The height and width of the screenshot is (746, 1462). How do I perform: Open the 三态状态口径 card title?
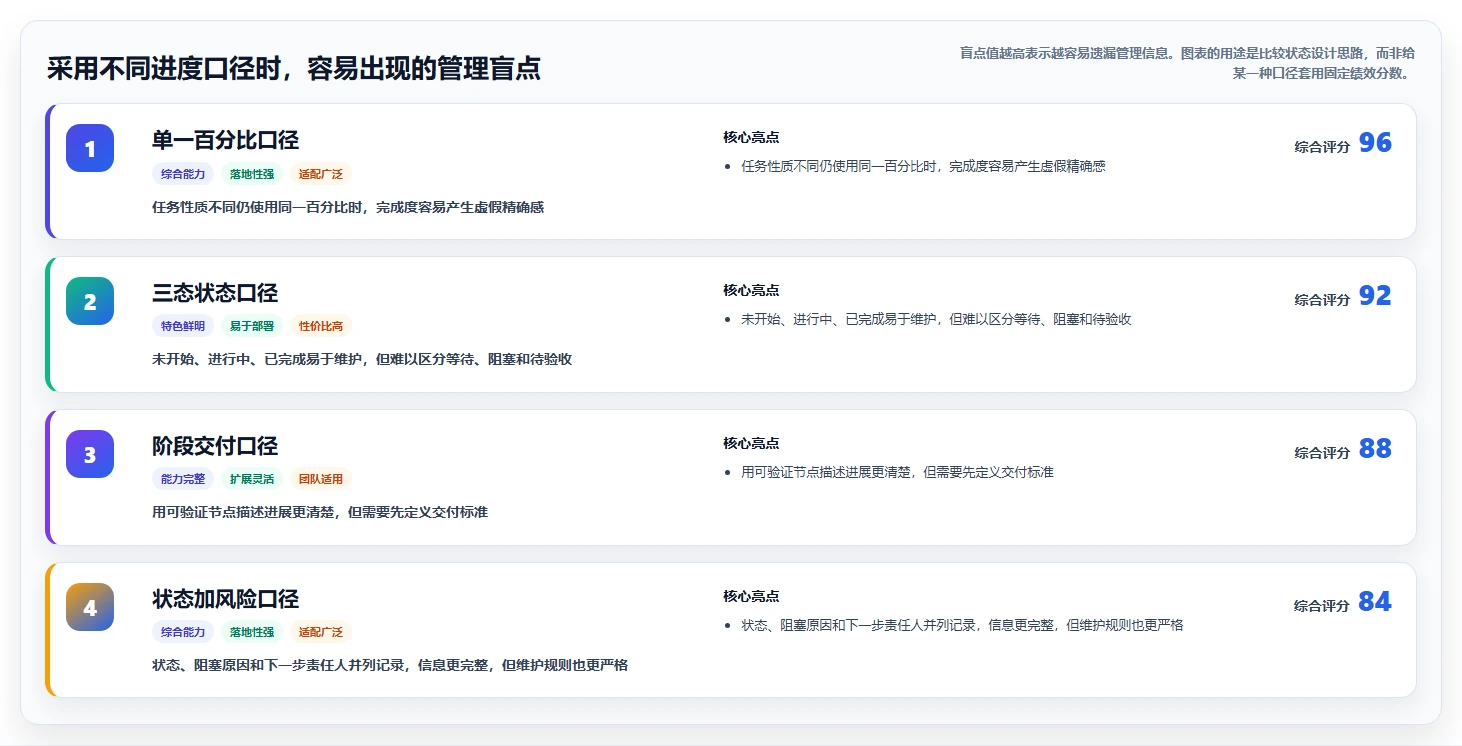[215, 293]
